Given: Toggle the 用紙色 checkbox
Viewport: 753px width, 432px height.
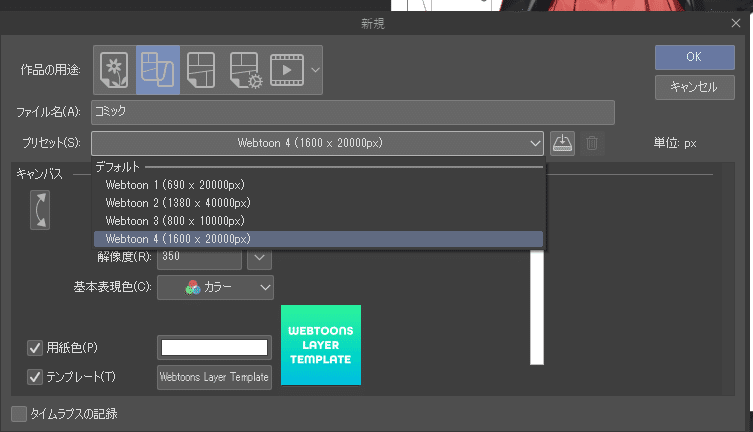Looking at the screenshot, I should (x=35, y=348).
